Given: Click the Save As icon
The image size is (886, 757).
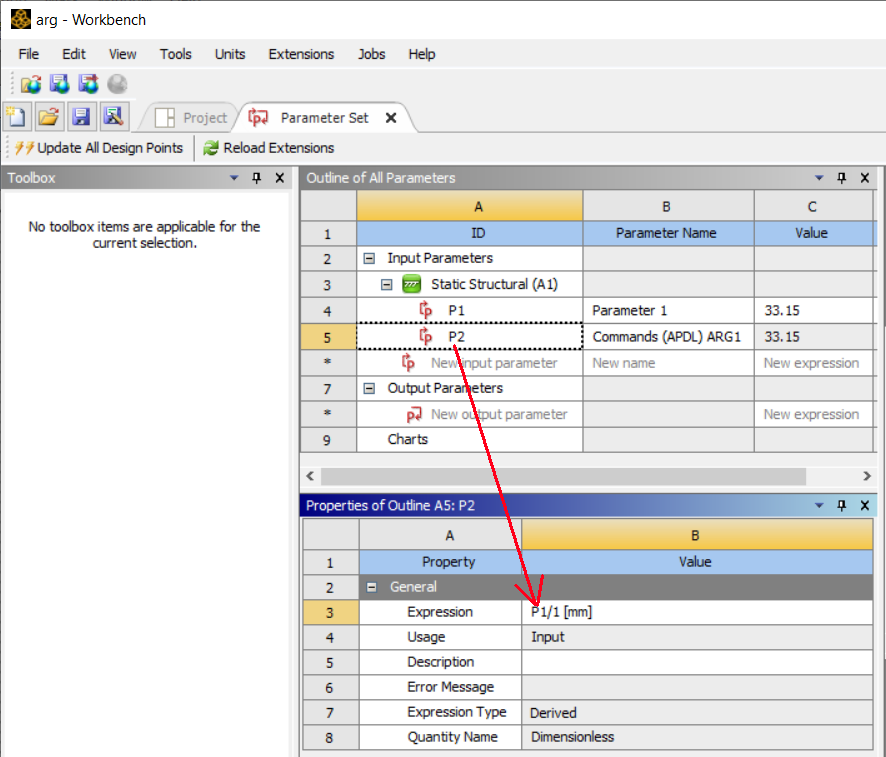Looking at the screenshot, I should tap(112, 117).
